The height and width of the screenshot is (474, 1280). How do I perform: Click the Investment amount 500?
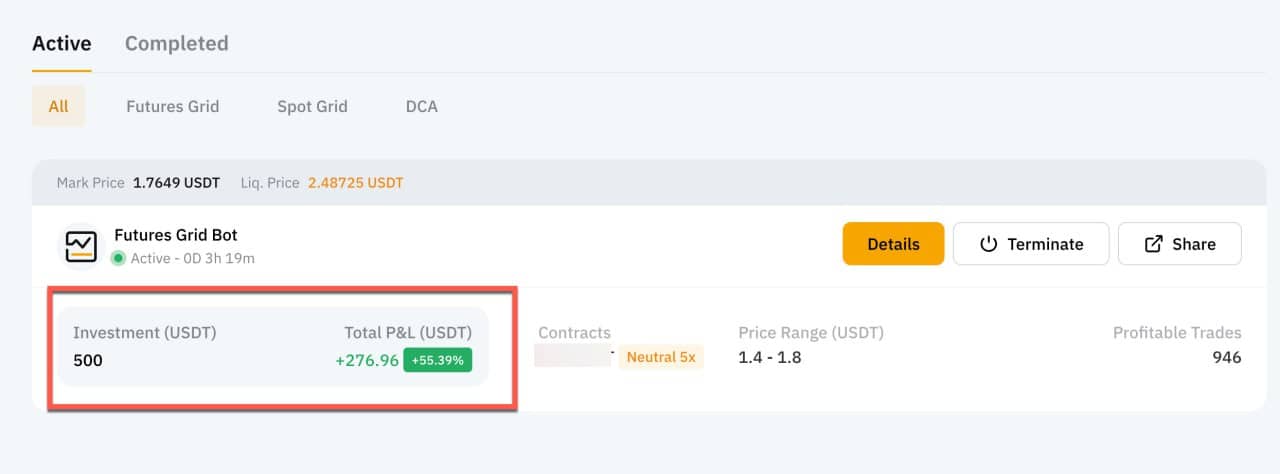click(88, 360)
